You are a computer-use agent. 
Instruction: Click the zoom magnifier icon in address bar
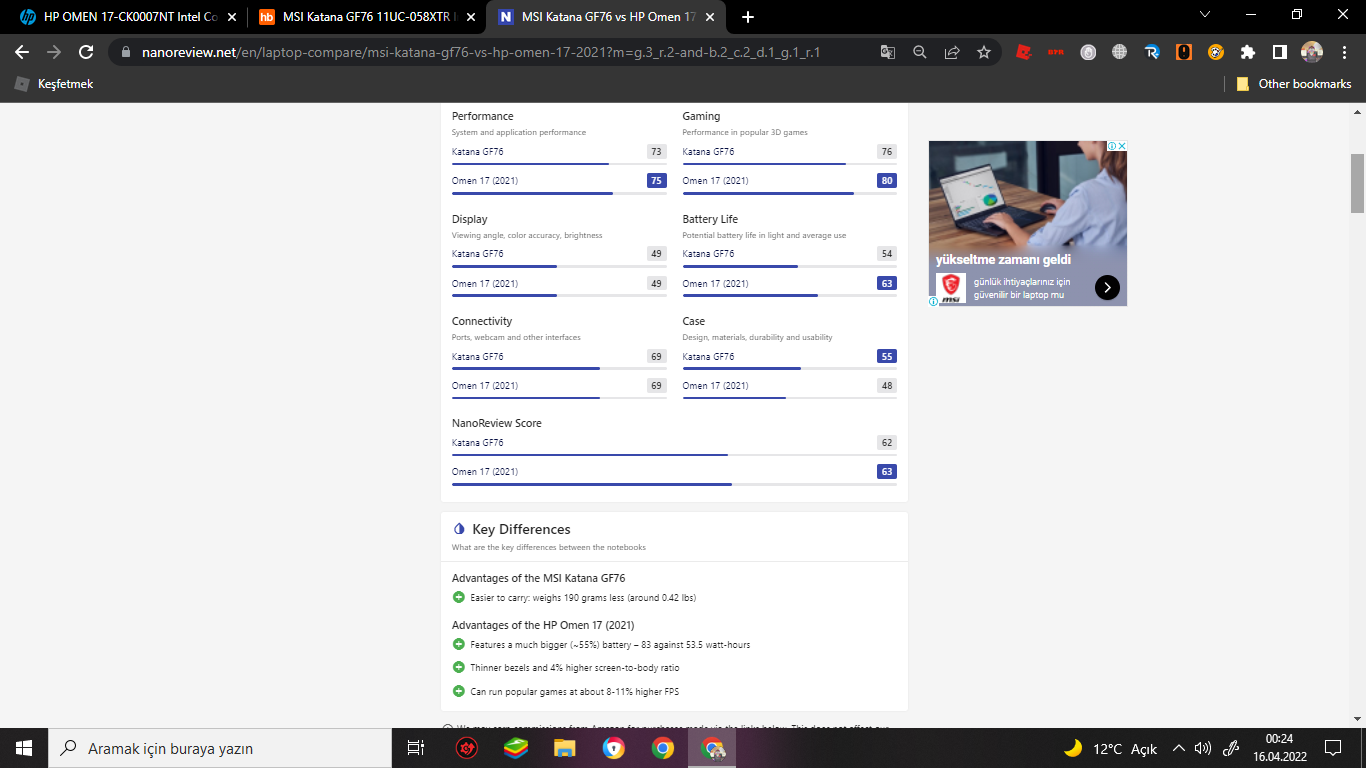(x=920, y=52)
